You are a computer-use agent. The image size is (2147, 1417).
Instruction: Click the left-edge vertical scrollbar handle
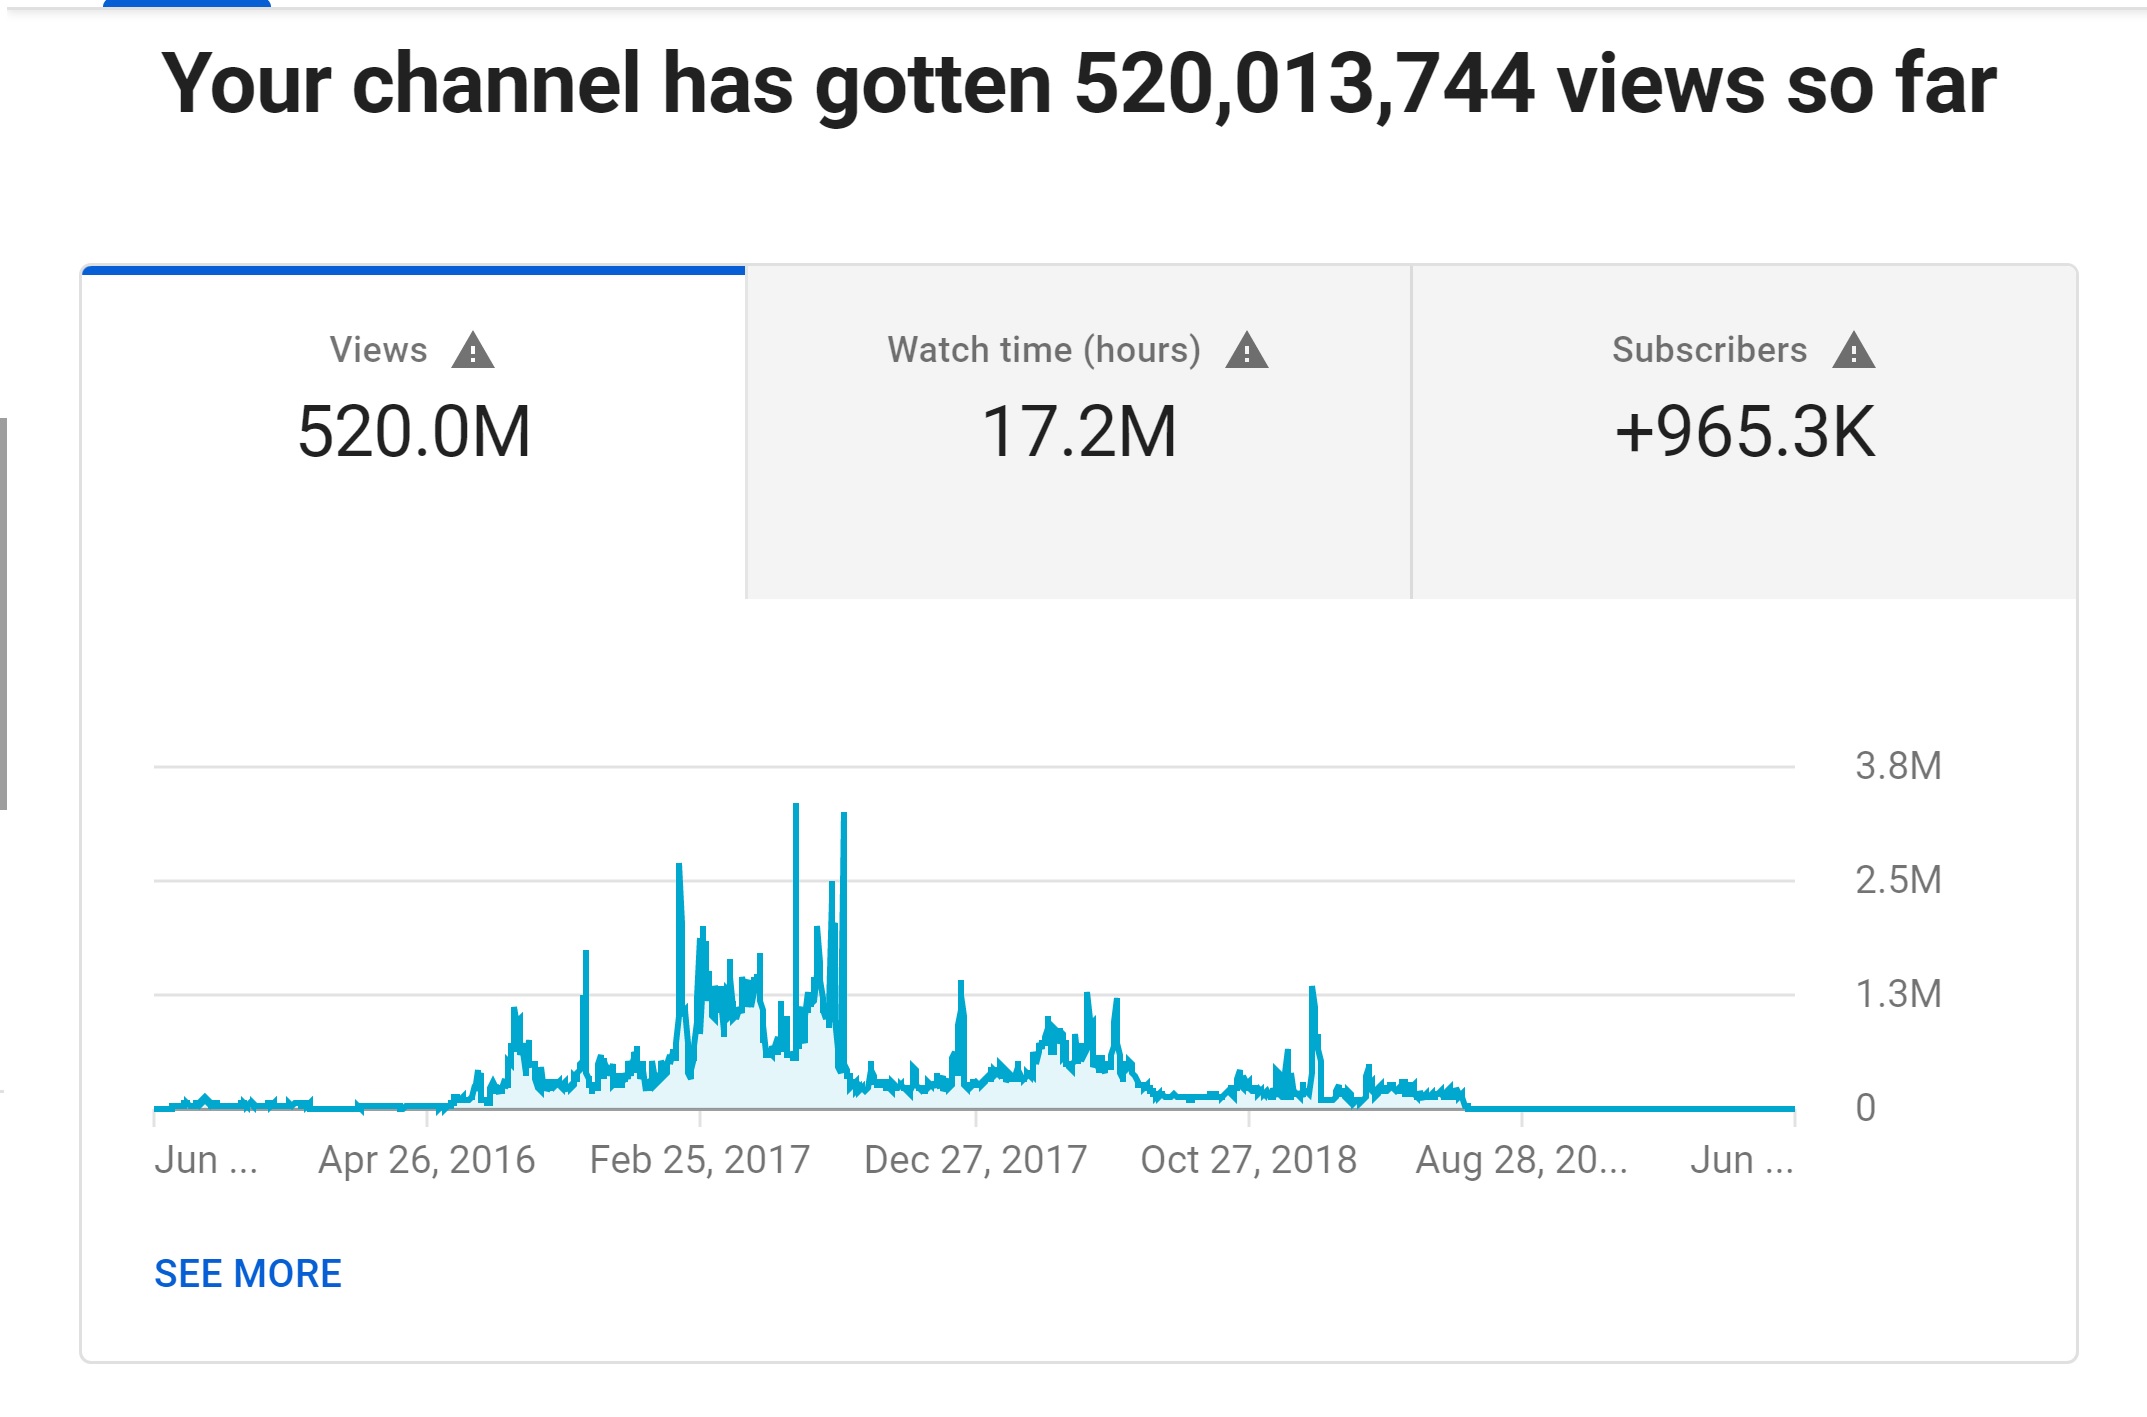3,613
